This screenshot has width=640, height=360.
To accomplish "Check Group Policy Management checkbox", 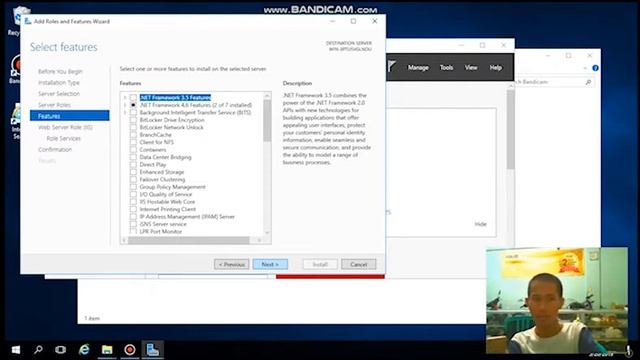I will [133, 187].
